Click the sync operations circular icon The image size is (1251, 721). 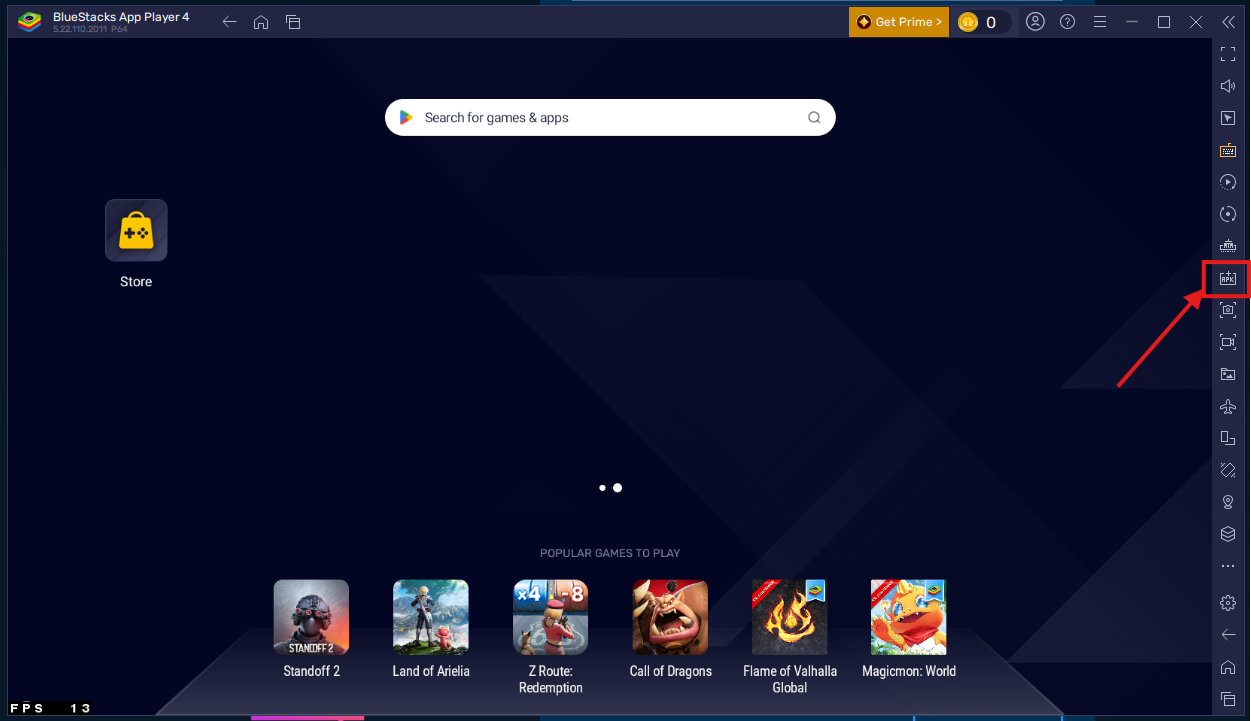tap(1228, 214)
